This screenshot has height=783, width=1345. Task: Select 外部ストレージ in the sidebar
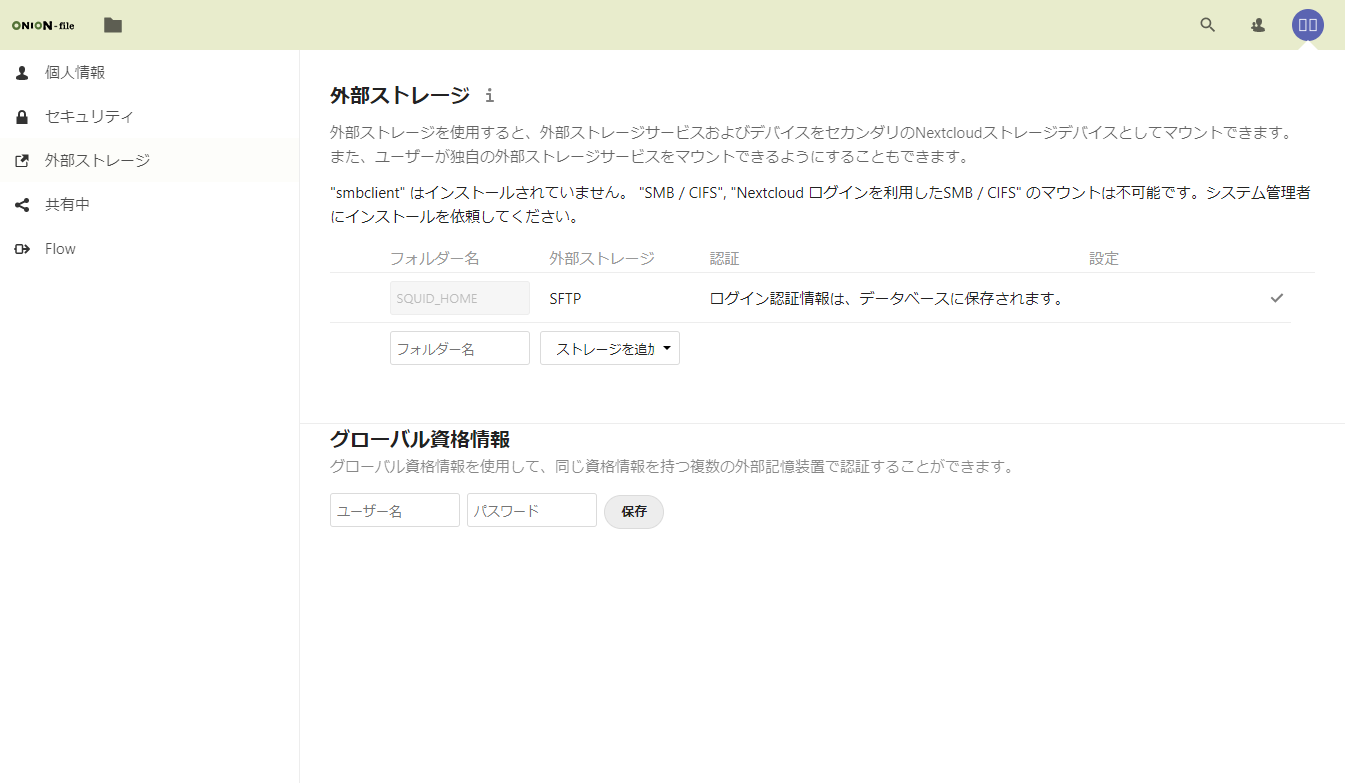coord(97,161)
